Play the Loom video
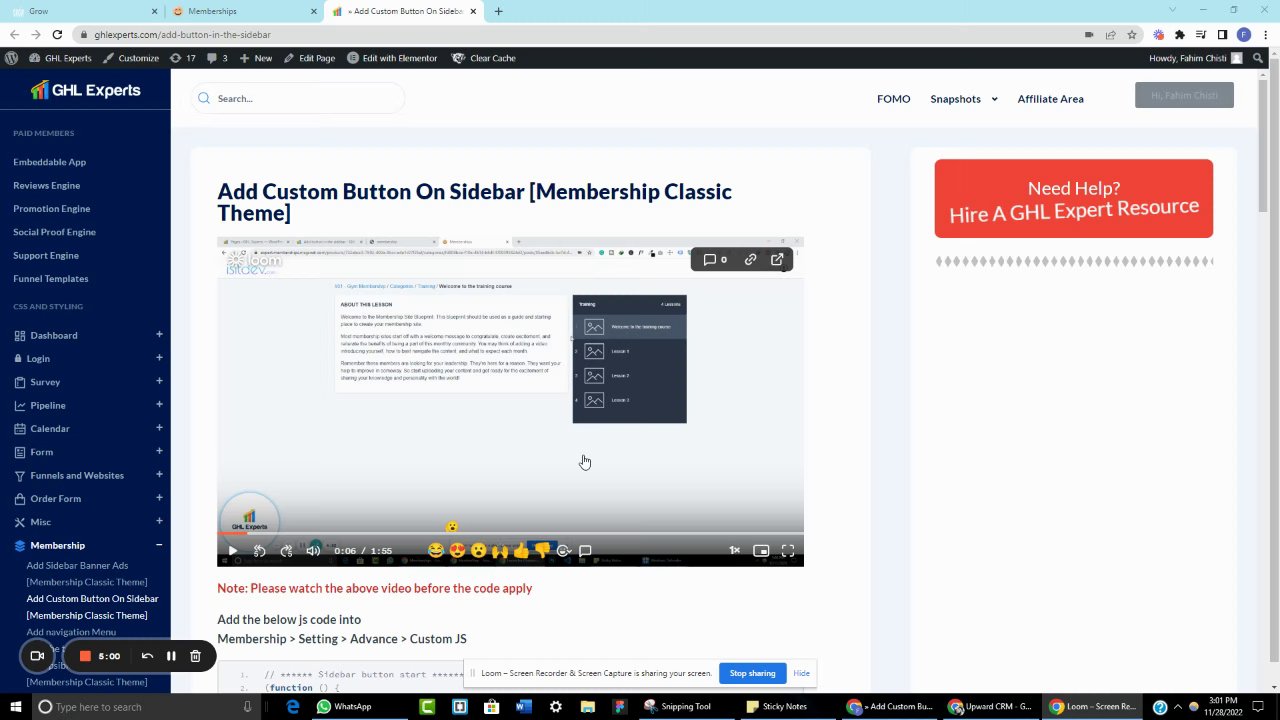This screenshot has width=1280, height=720. [232, 551]
